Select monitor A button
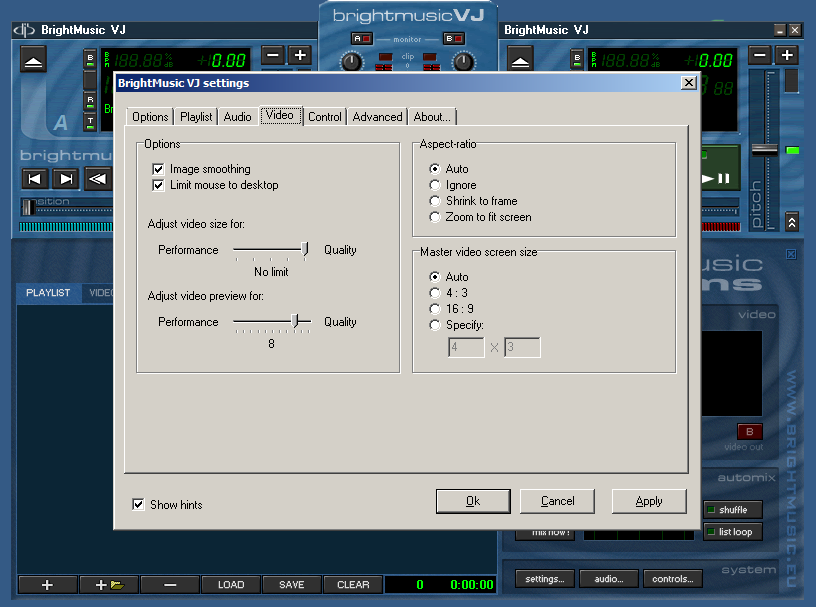Screen dimensions: 816x607 coord(362,39)
